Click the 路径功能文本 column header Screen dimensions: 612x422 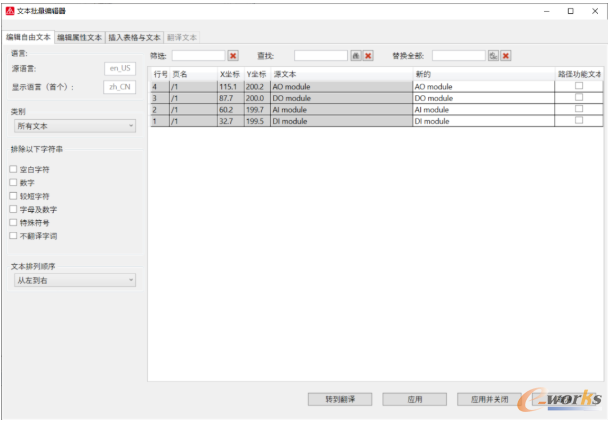click(x=579, y=74)
